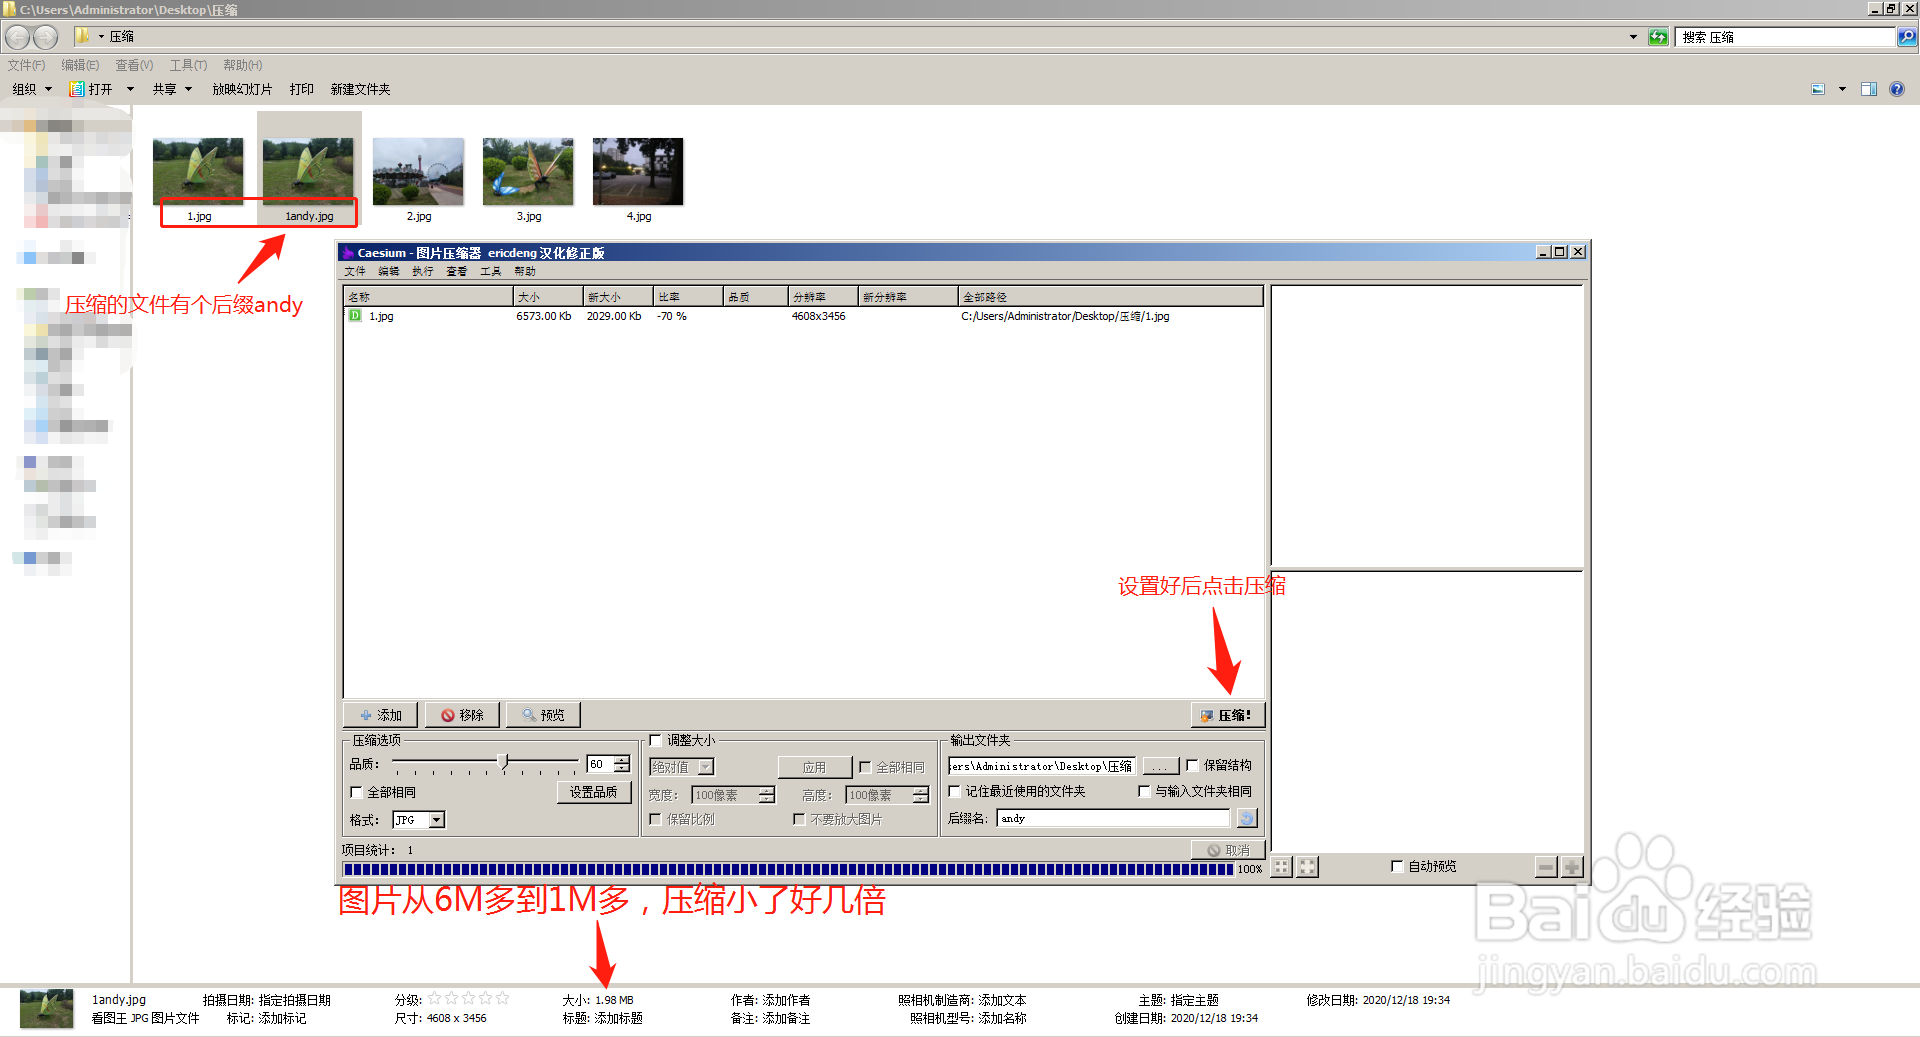Open Caesium Edit (编辑) menu
Viewport: 1920px width, 1037px height.
pyautogui.click(x=389, y=271)
